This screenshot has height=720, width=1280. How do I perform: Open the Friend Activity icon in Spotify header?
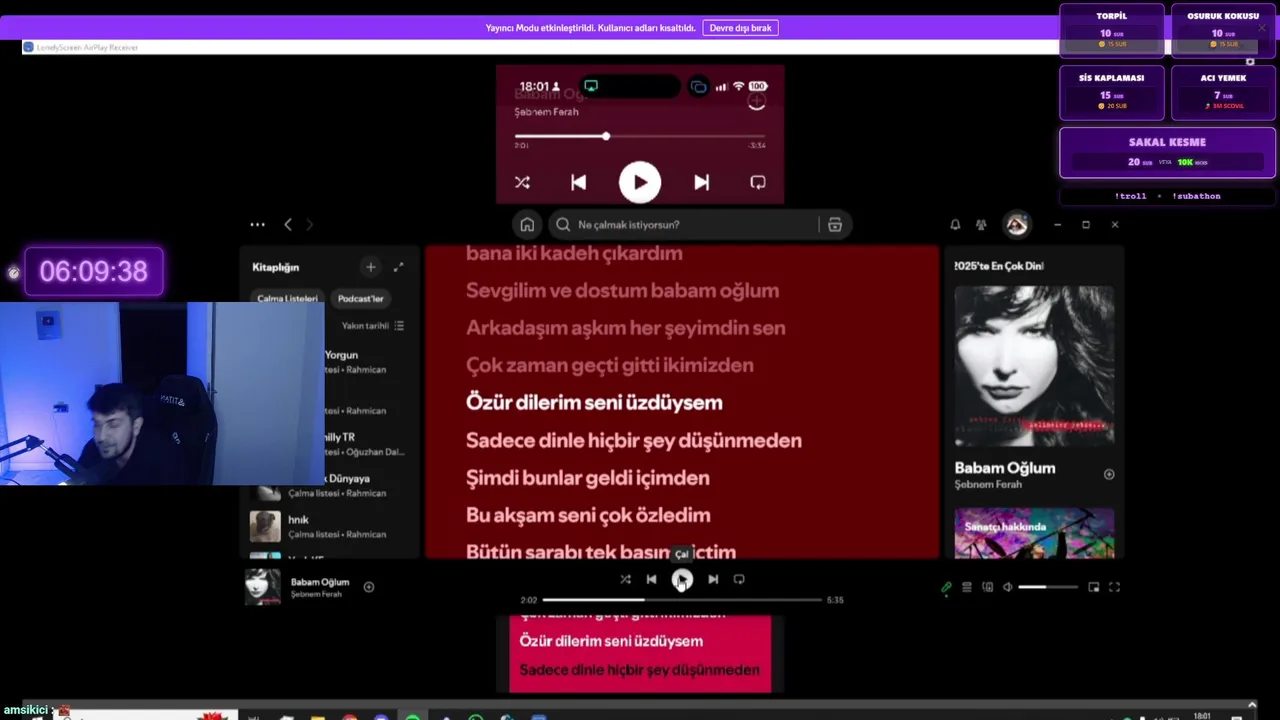click(x=981, y=225)
